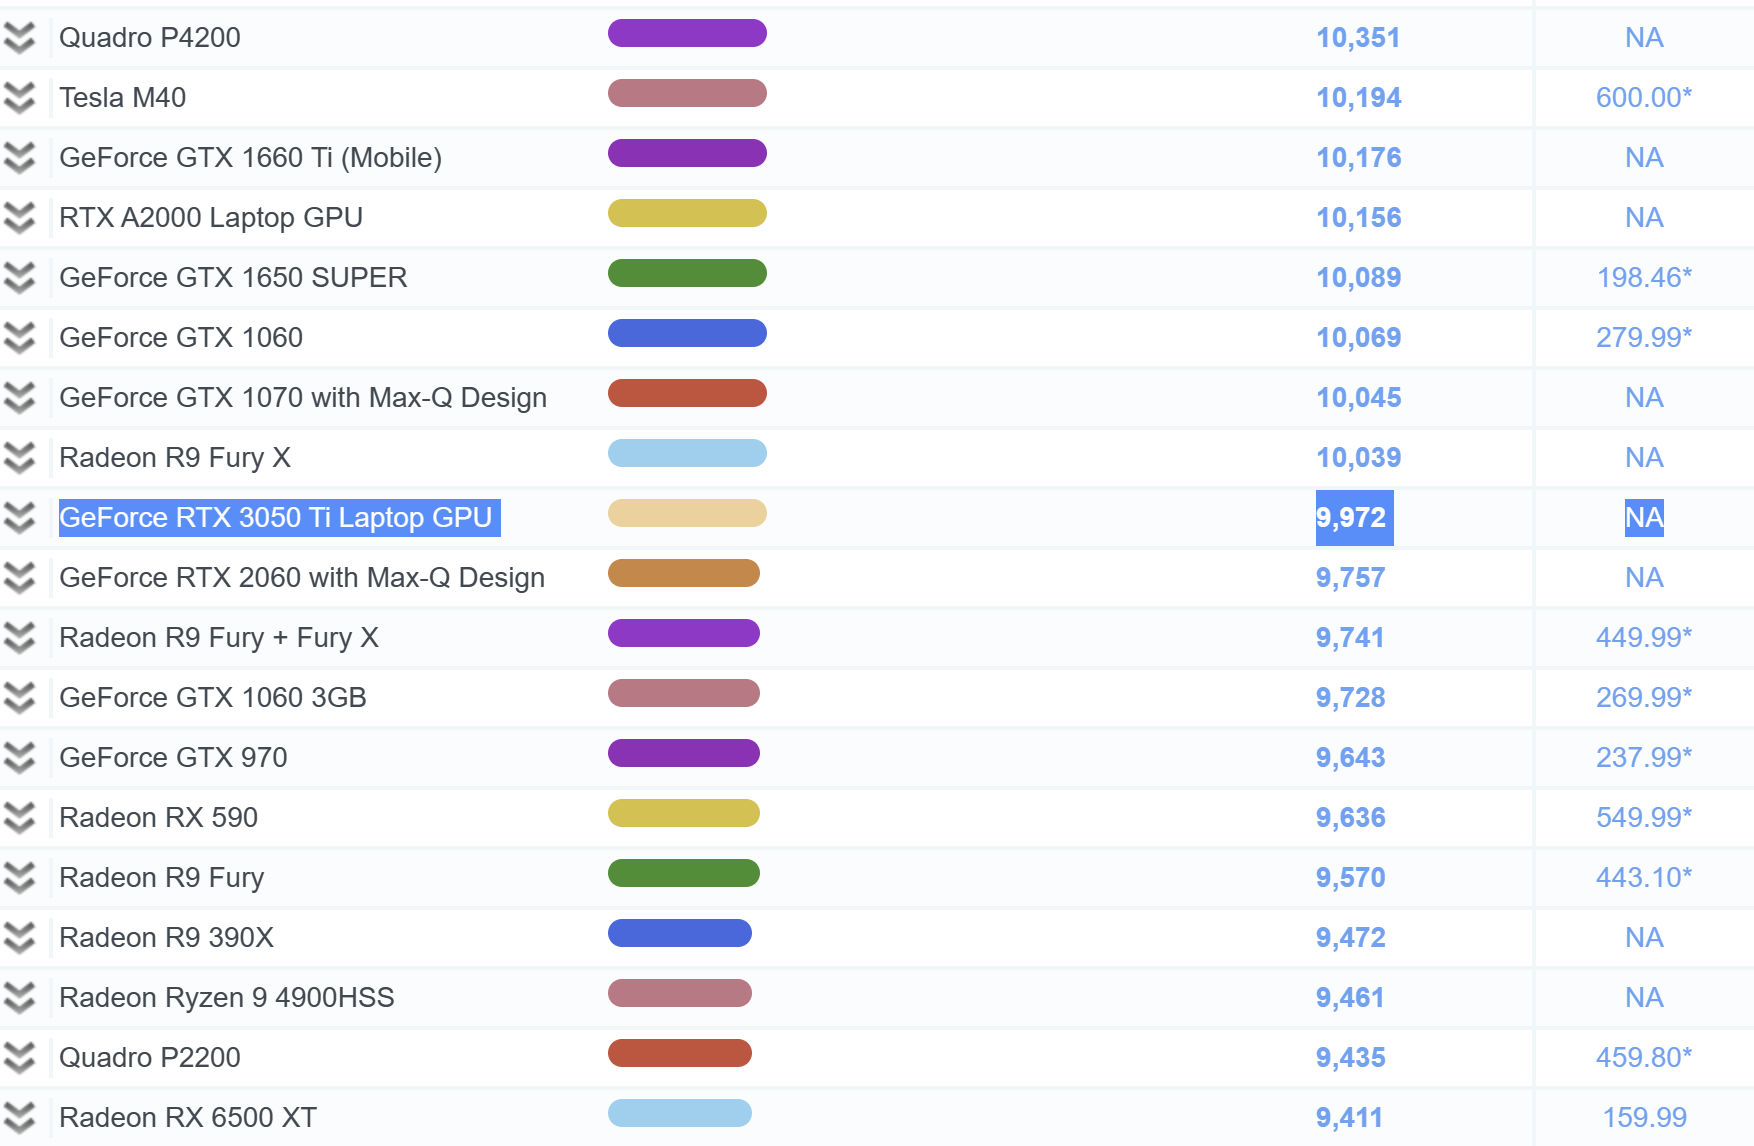
Task: Open GeForce GTX 1660 Ti (Mobile) link
Action: pyautogui.click(x=251, y=158)
